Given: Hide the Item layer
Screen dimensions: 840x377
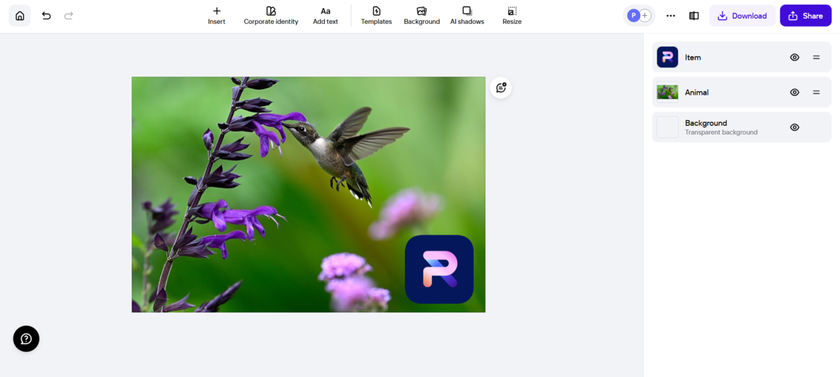Looking at the screenshot, I should coord(794,57).
